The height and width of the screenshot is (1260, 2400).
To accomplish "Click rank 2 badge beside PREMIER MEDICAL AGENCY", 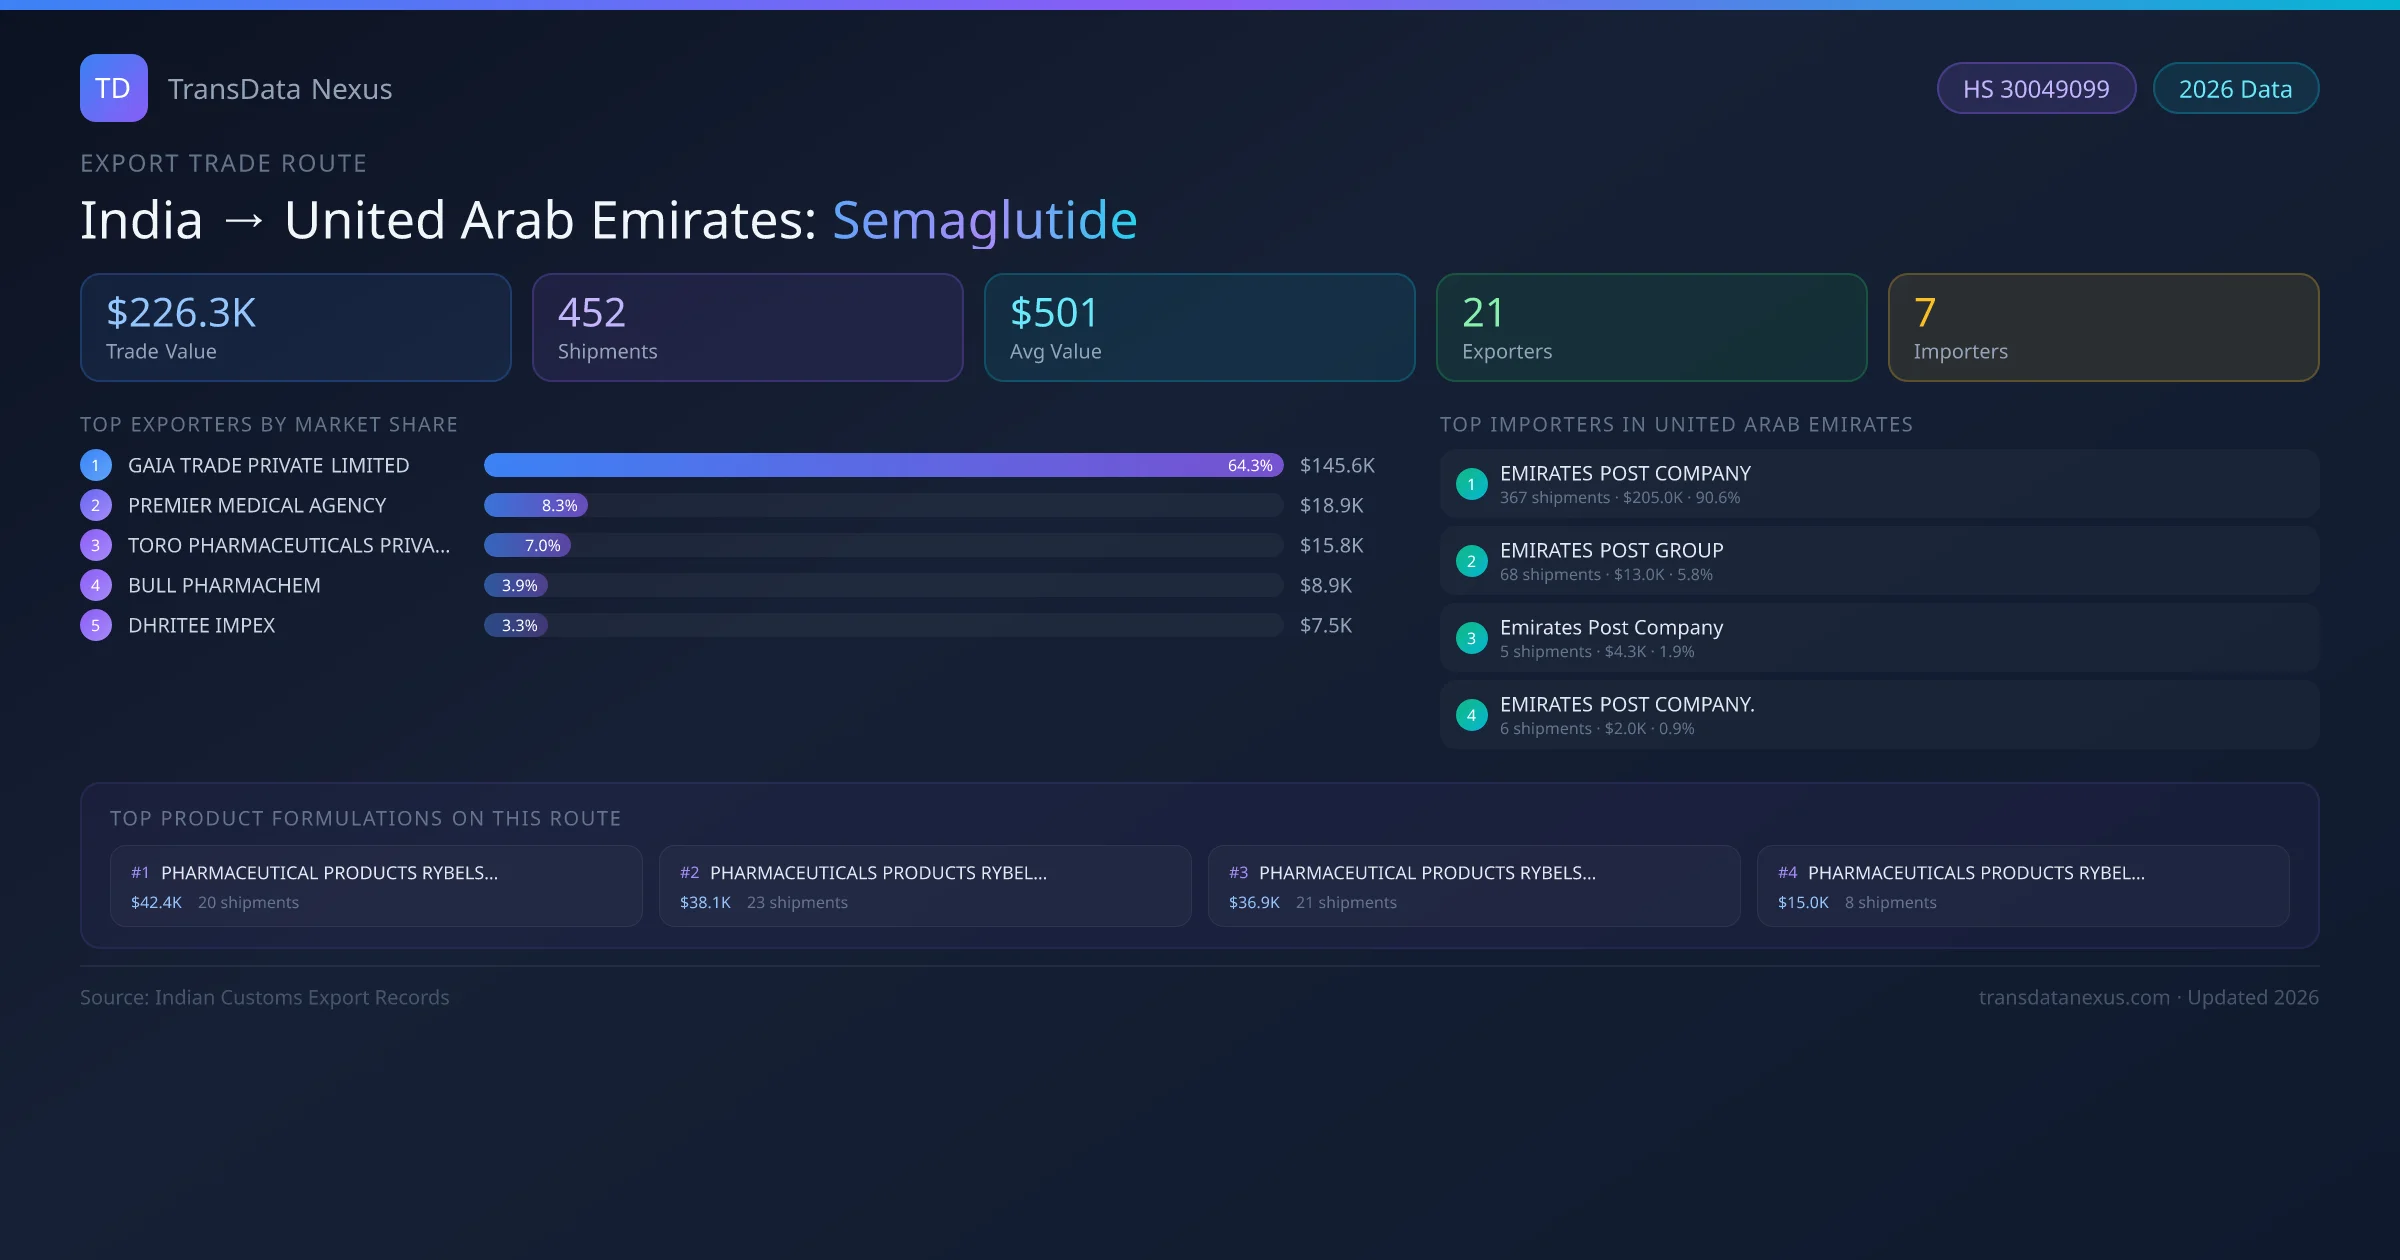I will point(95,505).
